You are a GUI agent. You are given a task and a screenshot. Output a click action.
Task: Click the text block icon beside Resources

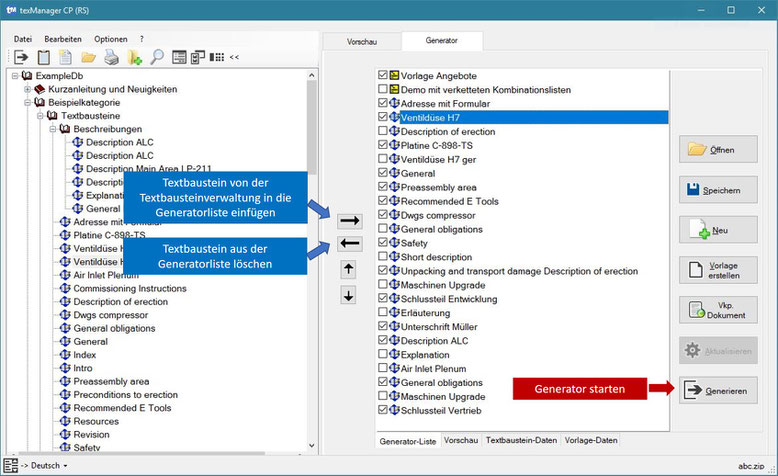65,421
